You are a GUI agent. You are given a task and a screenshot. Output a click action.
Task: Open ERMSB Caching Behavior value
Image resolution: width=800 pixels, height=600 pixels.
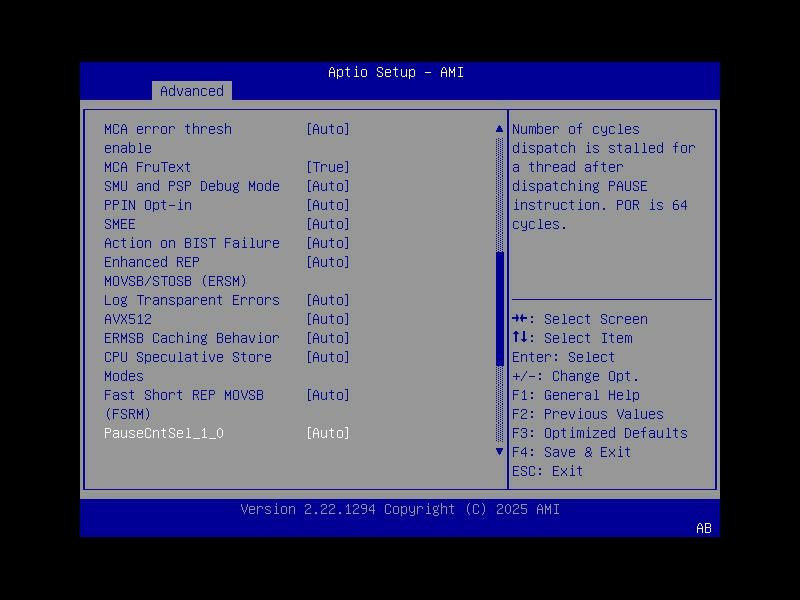(328, 338)
